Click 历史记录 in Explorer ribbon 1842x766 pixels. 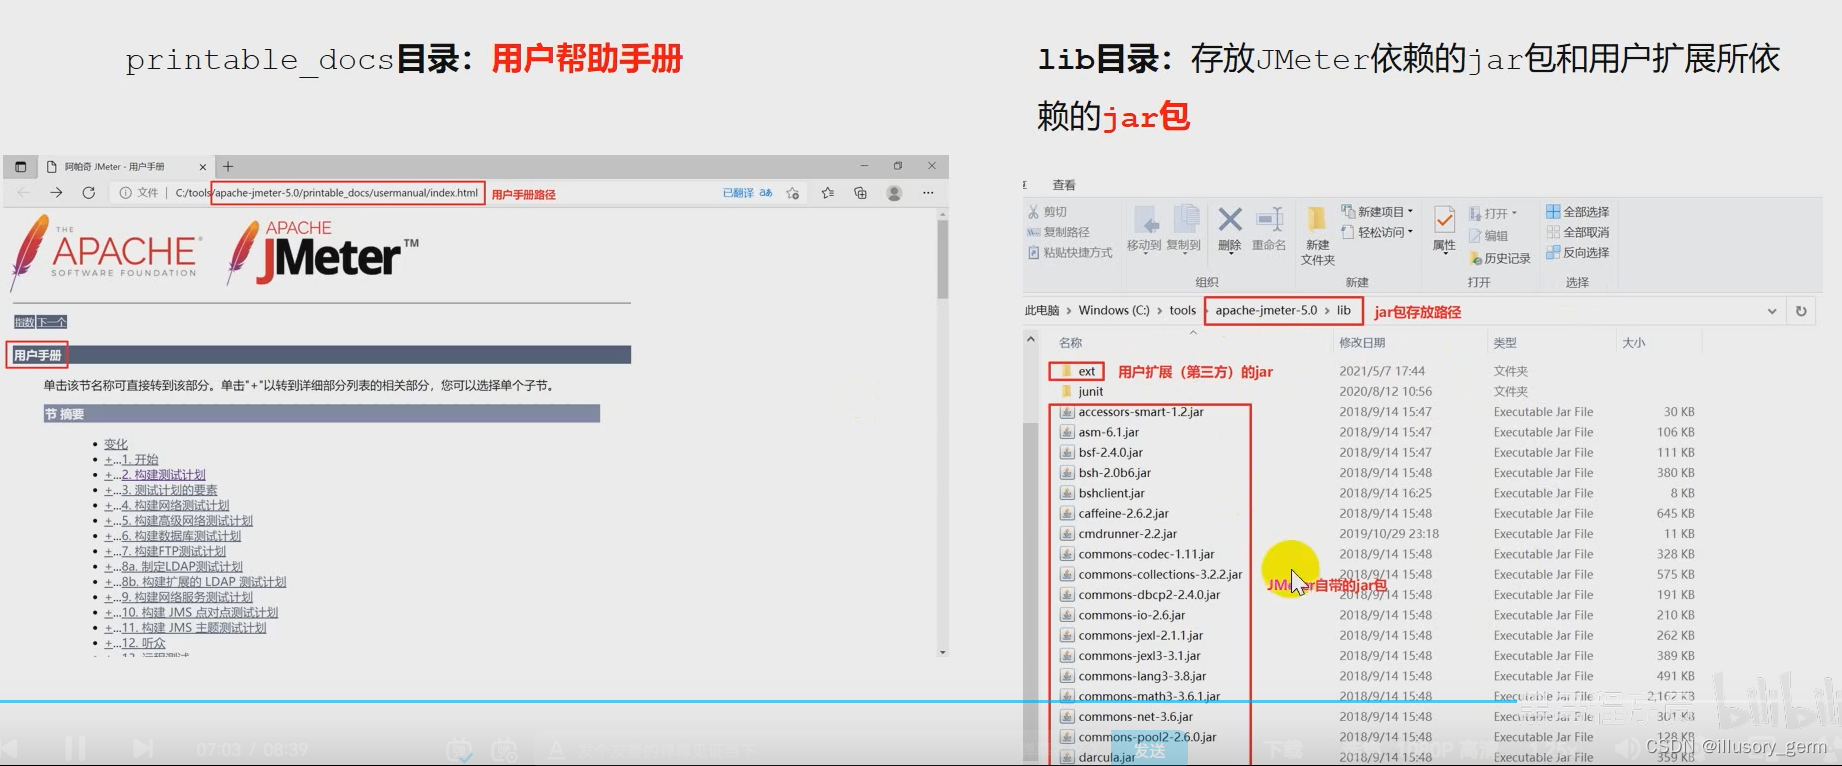pyautogui.click(x=1500, y=258)
